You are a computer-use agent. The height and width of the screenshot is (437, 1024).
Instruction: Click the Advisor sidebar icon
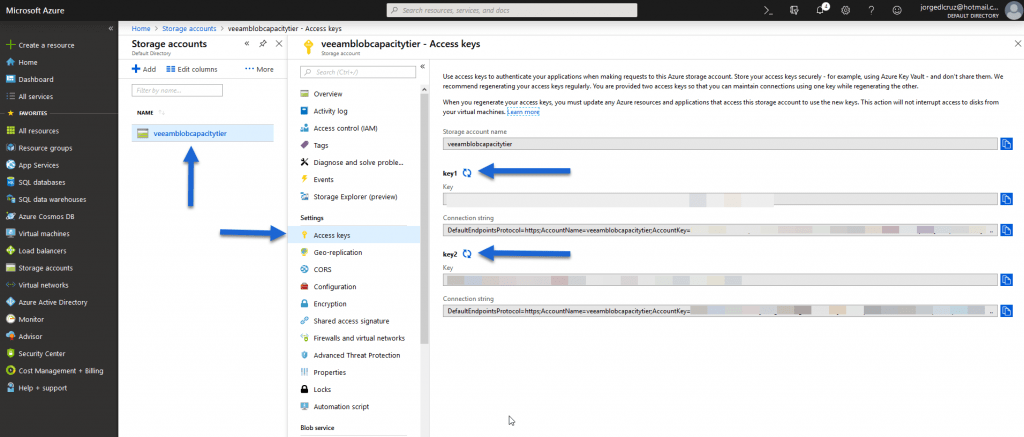(x=10, y=336)
